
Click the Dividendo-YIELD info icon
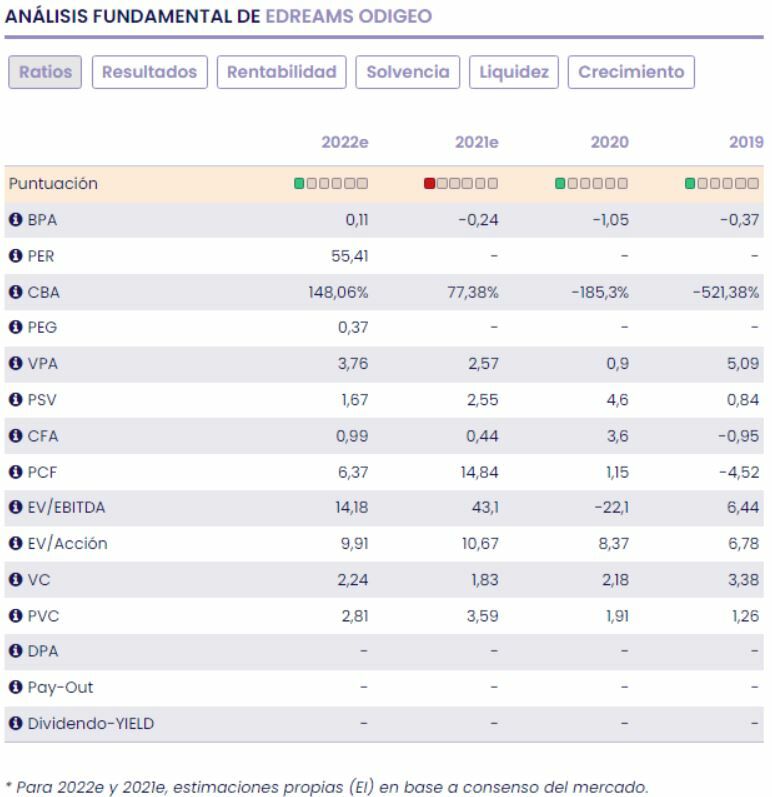15,724
